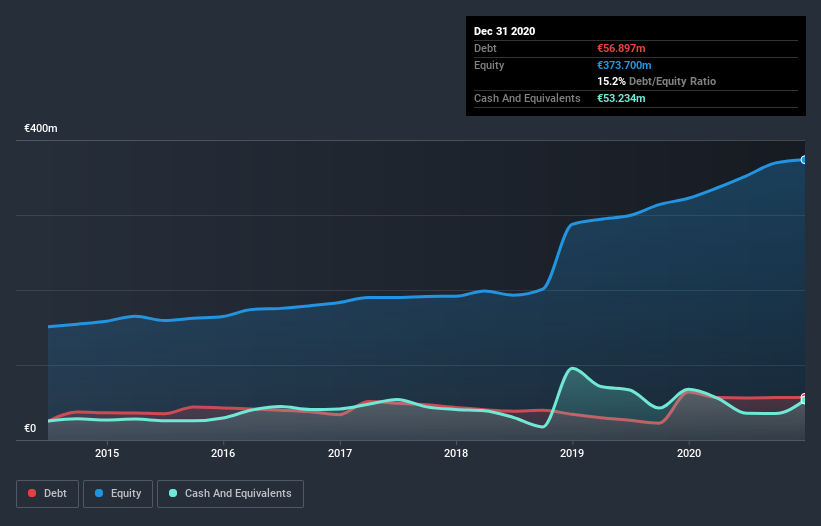
Task: Click the red Debt legend dot
Action: tap(32, 493)
